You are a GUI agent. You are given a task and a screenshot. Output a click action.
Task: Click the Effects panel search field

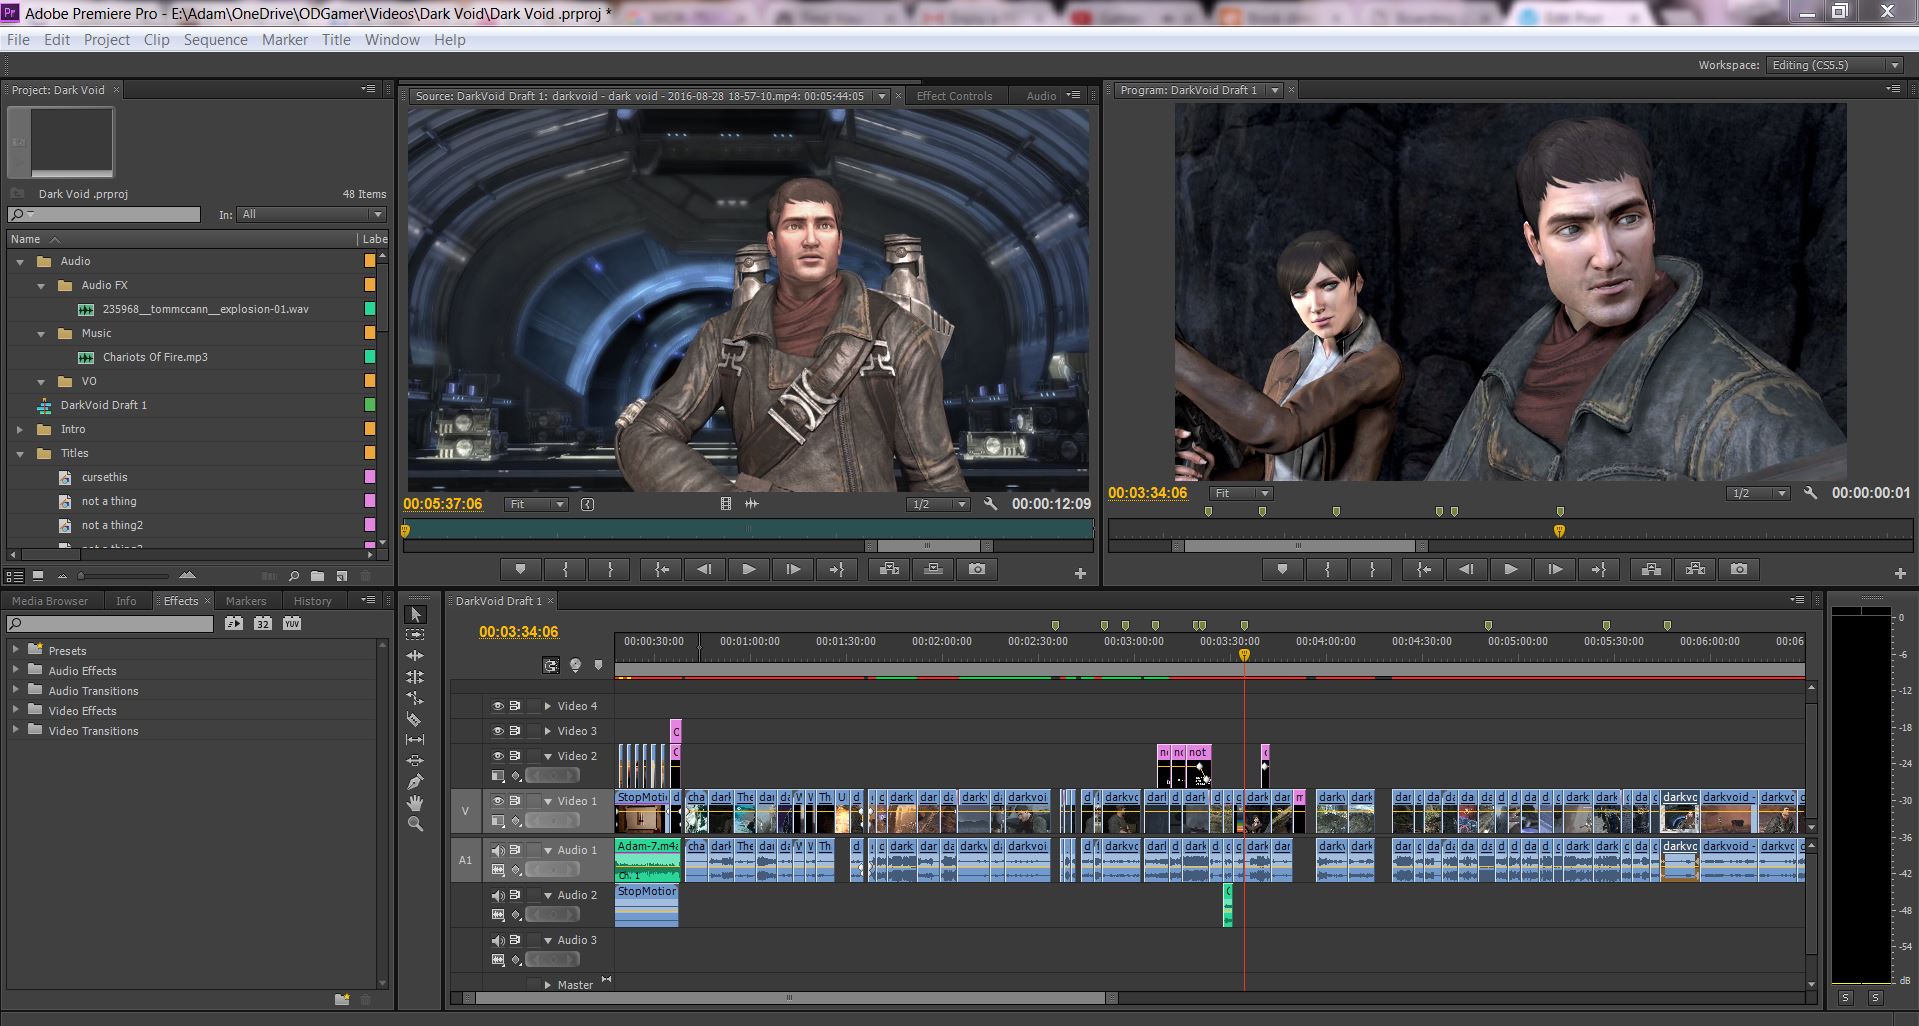coord(116,624)
